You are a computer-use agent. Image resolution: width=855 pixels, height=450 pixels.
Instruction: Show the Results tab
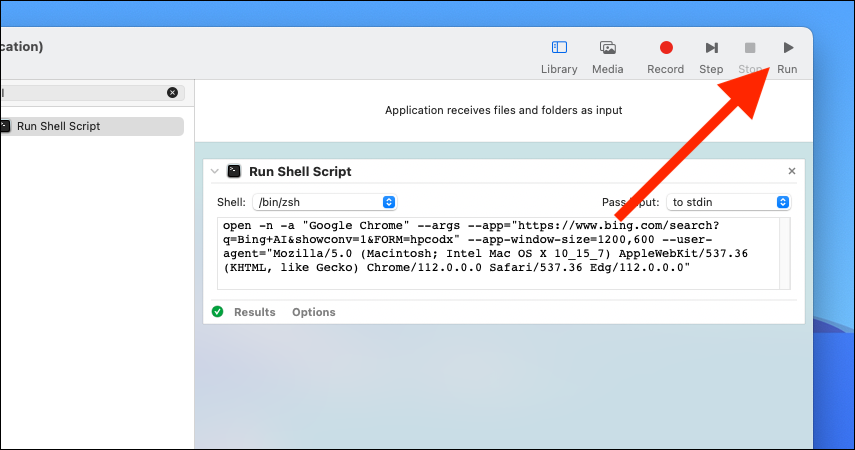tap(255, 312)
